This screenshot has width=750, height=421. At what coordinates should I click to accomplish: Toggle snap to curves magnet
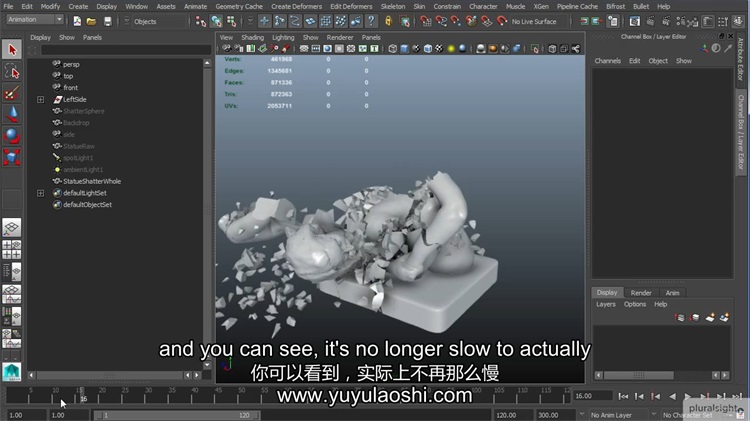441,21
